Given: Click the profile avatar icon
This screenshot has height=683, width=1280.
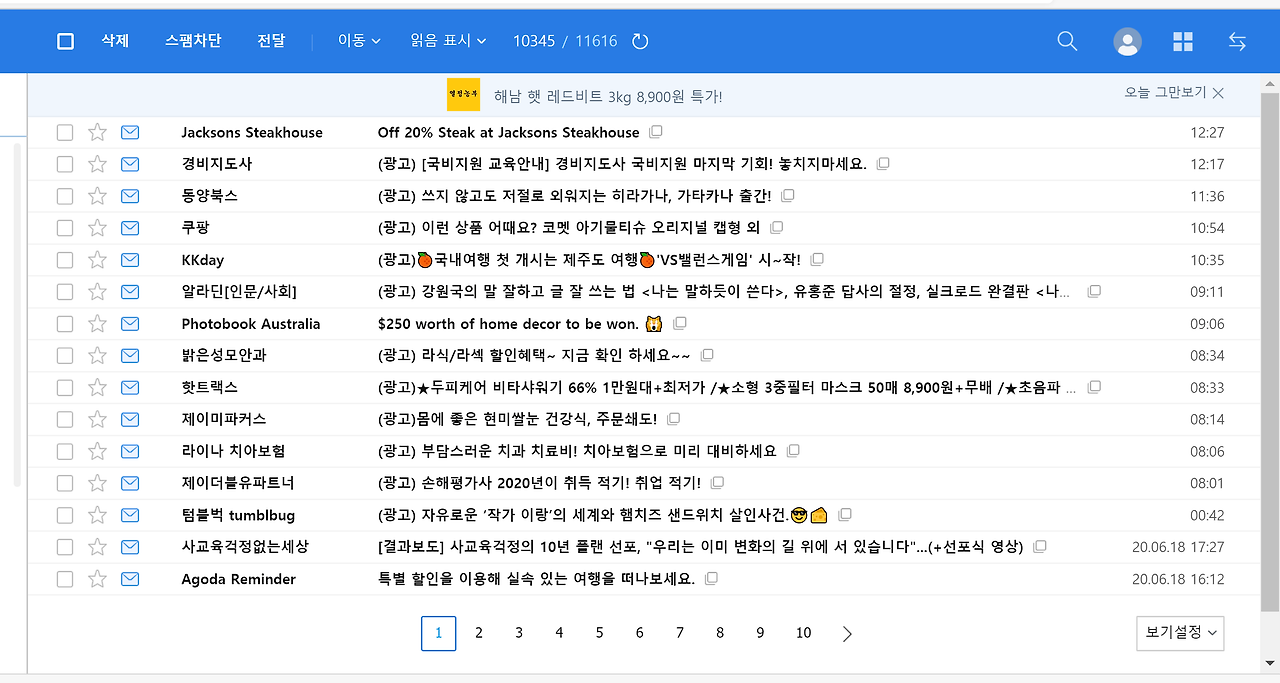Looking at the screenshot, I should (x=1127, y=41).
